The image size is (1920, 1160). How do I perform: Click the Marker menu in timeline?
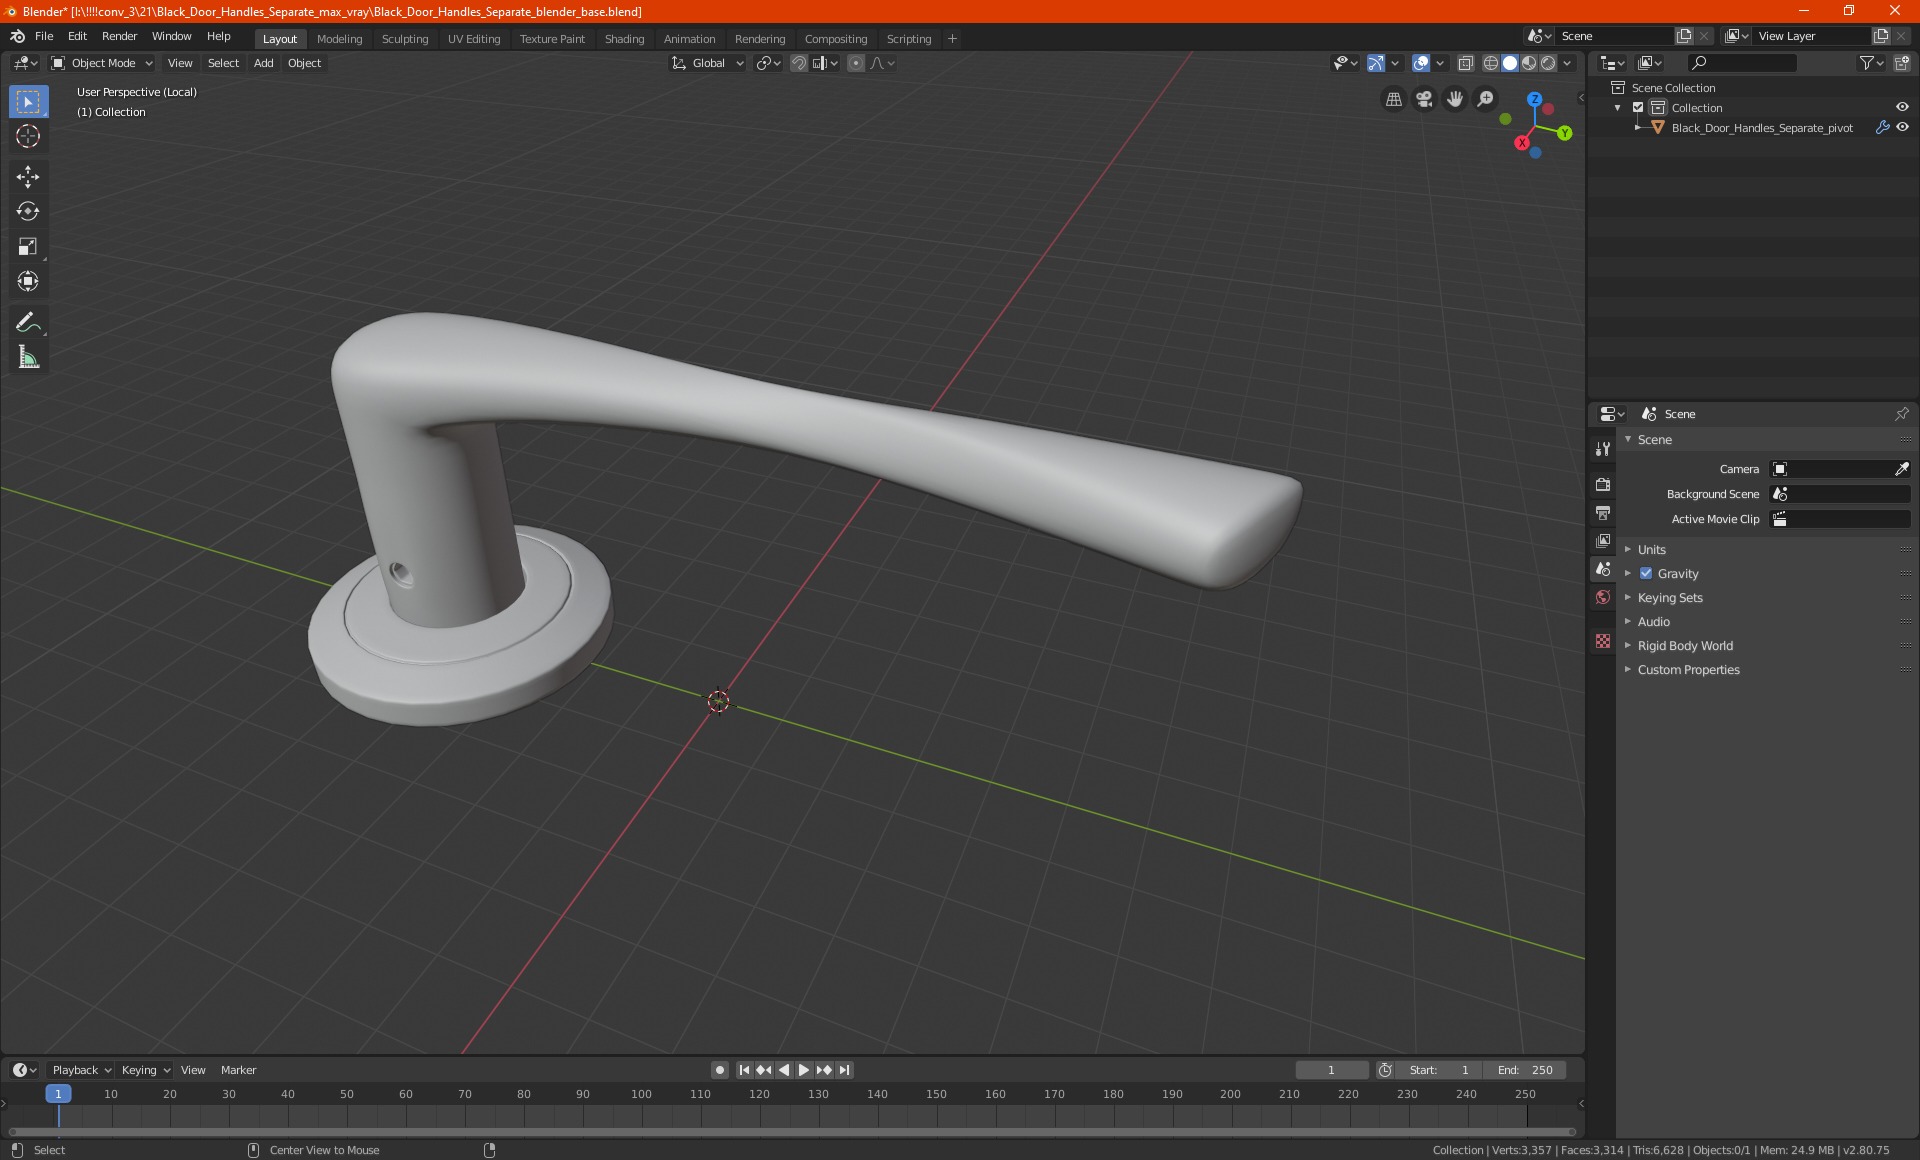tap(238, 1070)
